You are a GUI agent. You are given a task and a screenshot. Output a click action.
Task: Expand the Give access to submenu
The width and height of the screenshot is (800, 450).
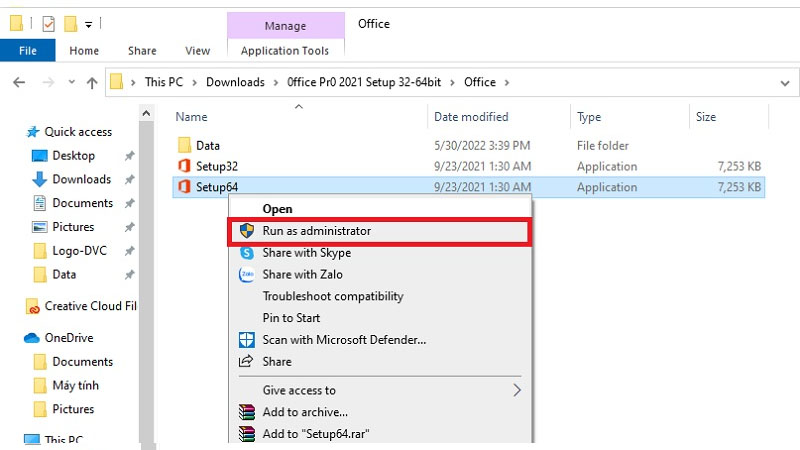[517, 390]
